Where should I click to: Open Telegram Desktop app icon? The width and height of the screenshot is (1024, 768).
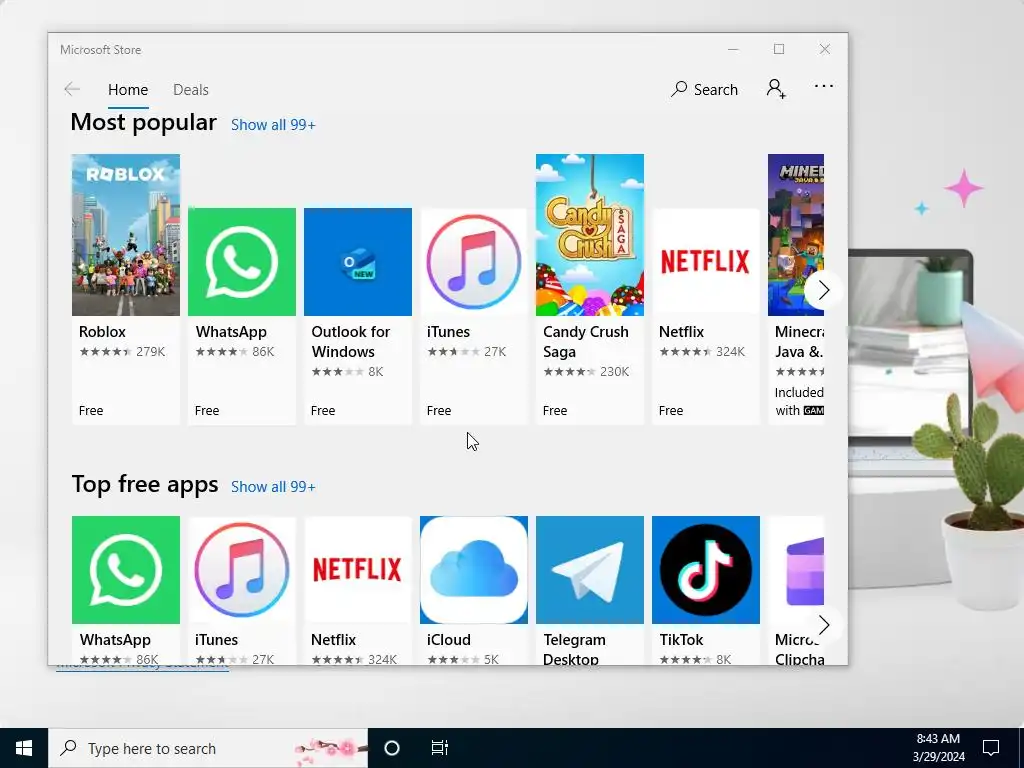click(x=590, y=570)
